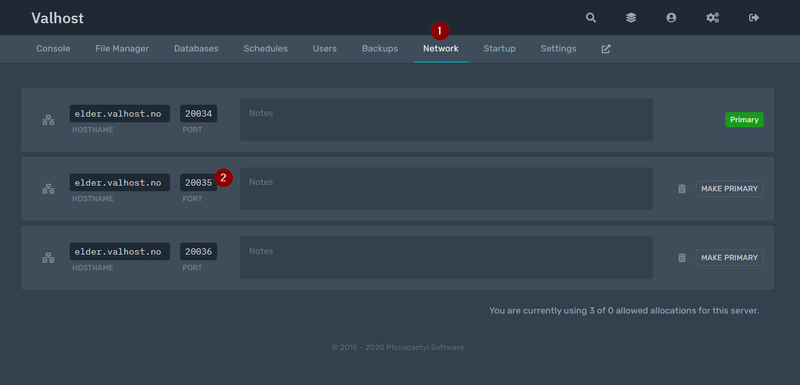Open the Backups tab
This screenshot has height=385, width=800.
pos(380,49)
